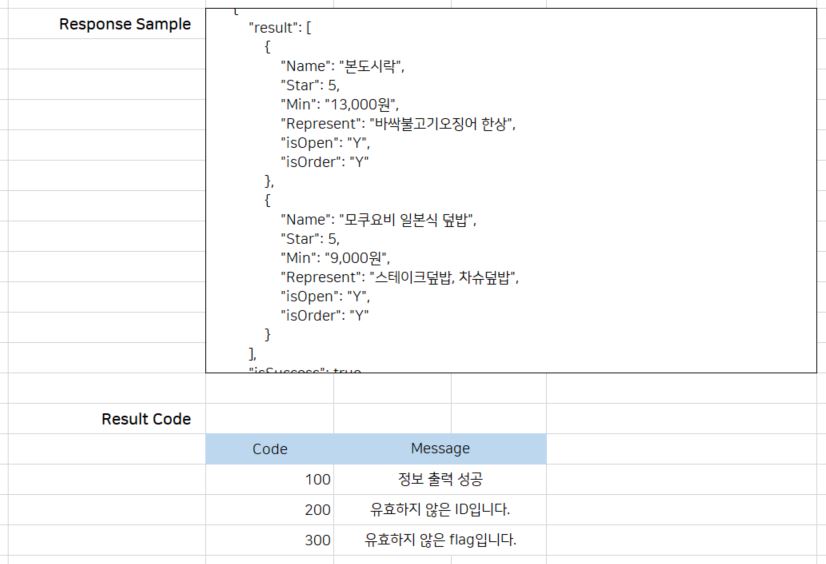Click the Message column header cell
Screen dimensions: 826x564
440,449
